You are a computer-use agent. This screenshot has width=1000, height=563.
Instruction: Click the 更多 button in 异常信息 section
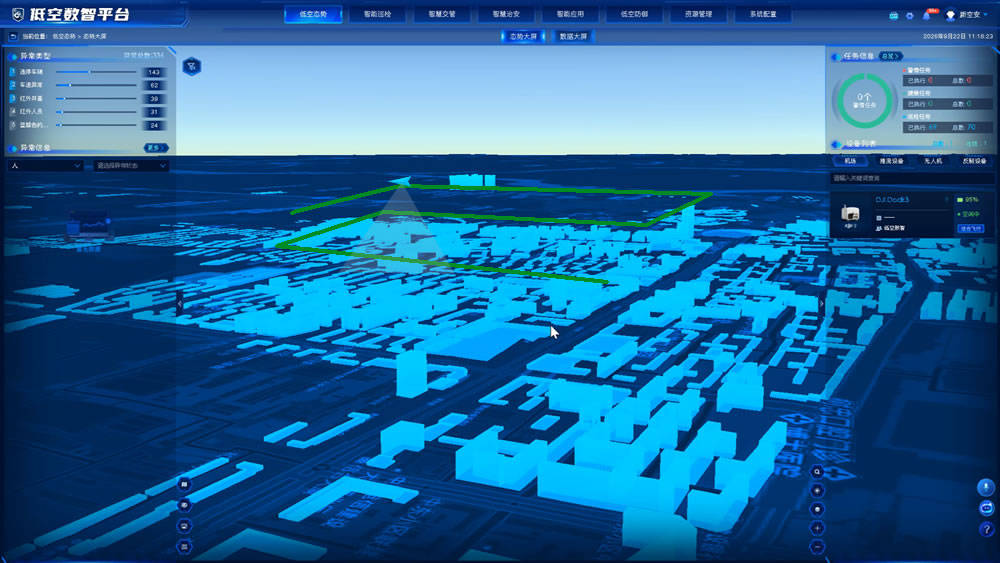point(156,148)
